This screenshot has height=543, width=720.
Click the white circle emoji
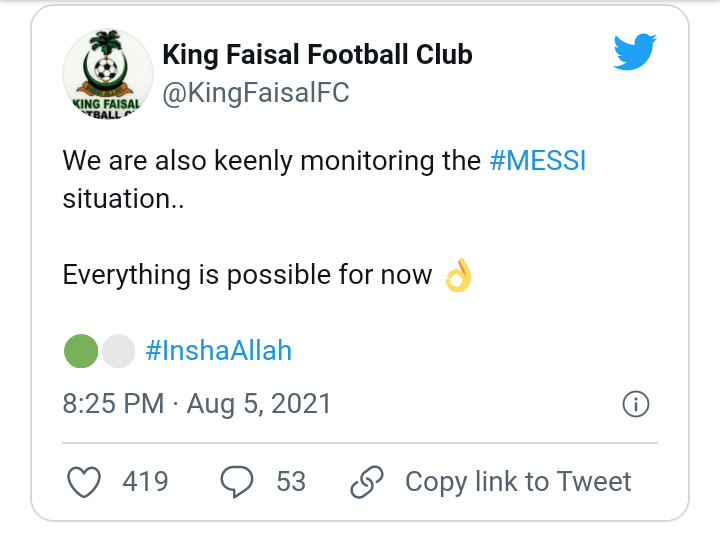pos(118,351)
